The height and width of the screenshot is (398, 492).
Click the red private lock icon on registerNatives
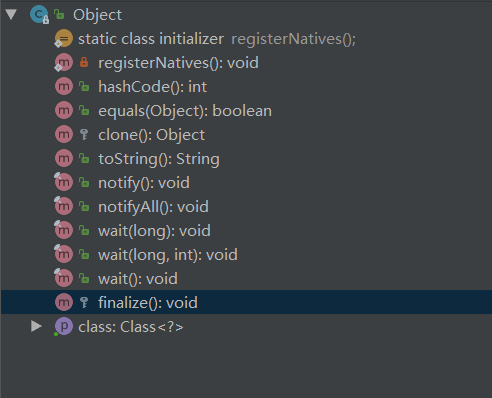click(x=84, y=62)
